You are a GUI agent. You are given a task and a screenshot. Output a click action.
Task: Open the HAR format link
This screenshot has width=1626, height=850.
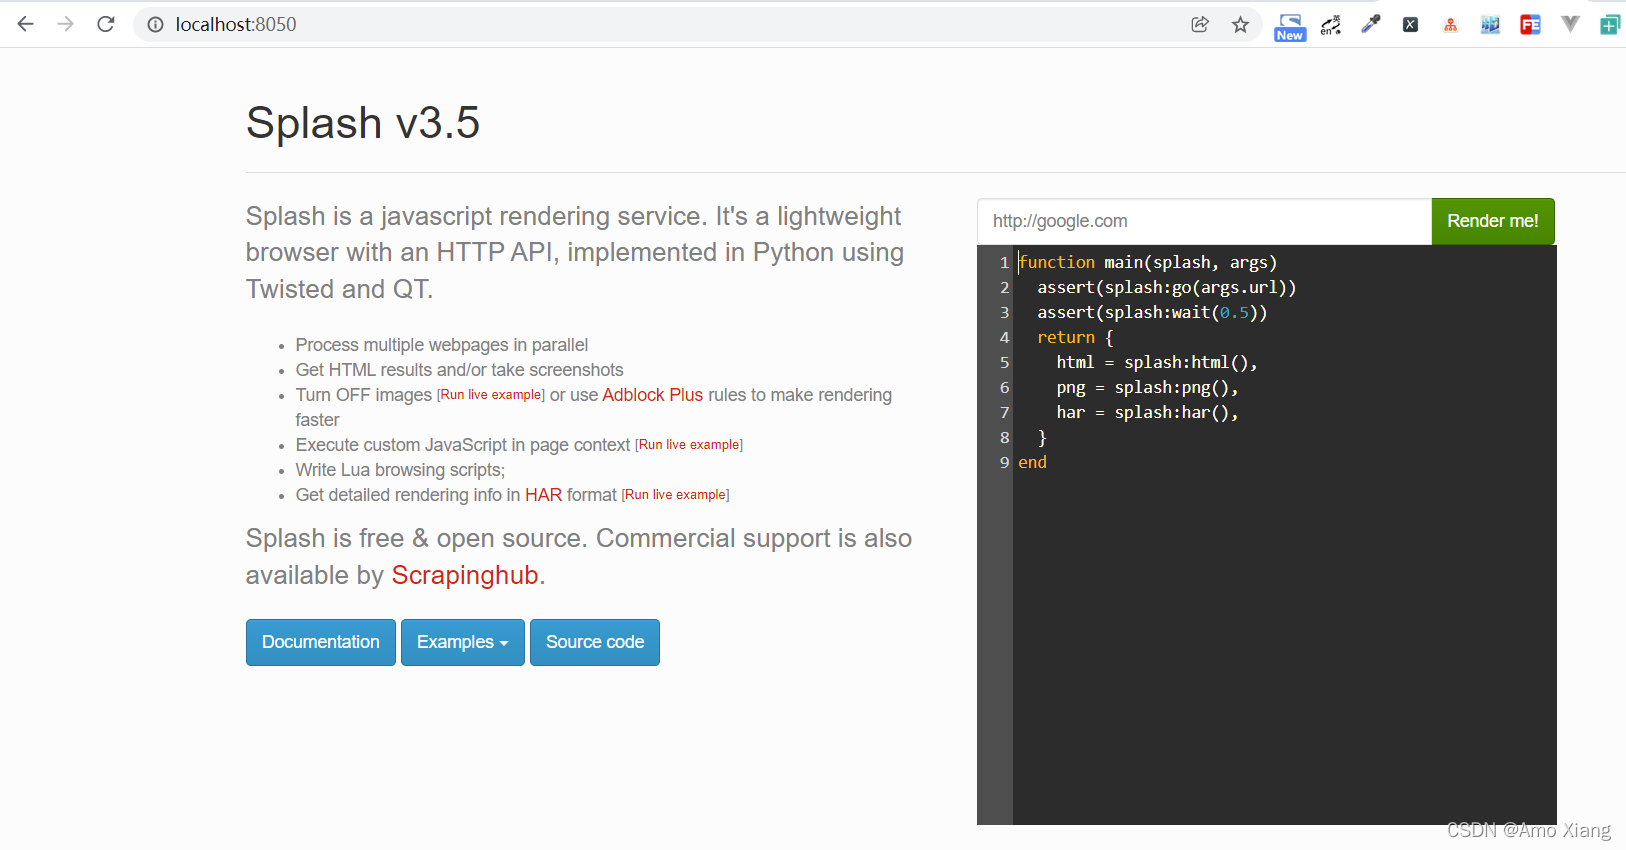tap(543, 495)
